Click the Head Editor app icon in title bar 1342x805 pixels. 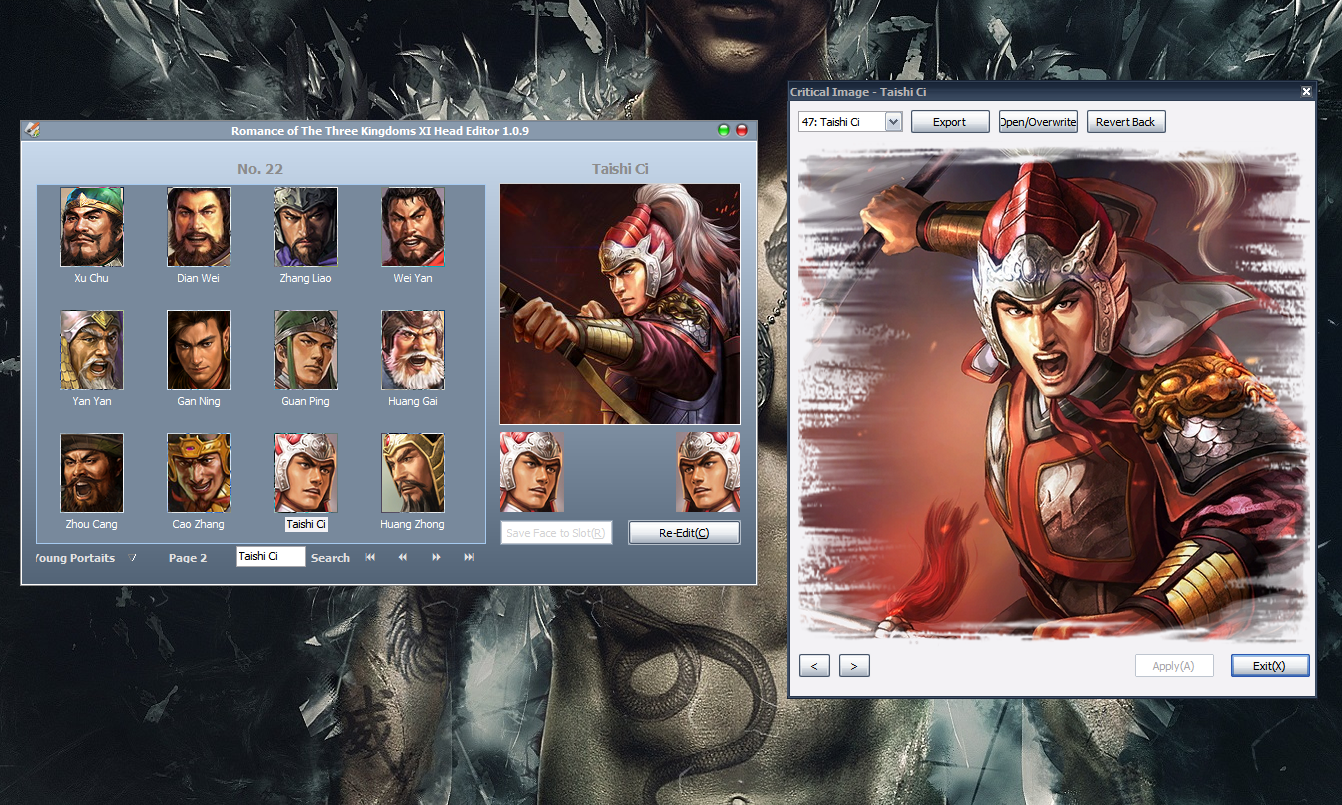[x=32, y=130]
